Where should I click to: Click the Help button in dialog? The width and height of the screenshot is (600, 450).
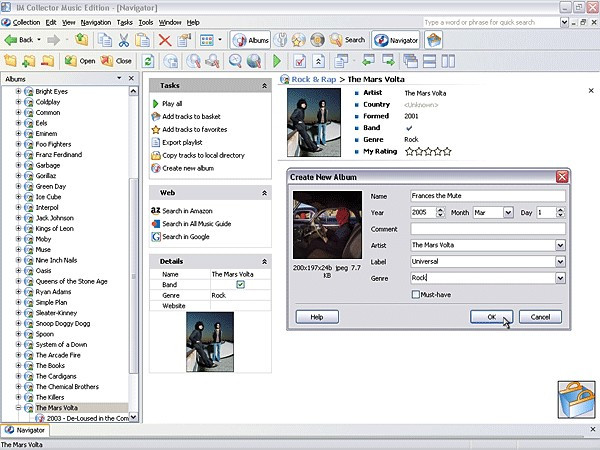tap(317, 317)
